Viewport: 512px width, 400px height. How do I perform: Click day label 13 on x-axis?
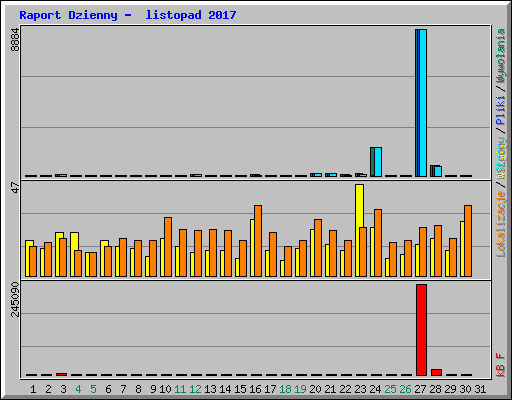210,389
